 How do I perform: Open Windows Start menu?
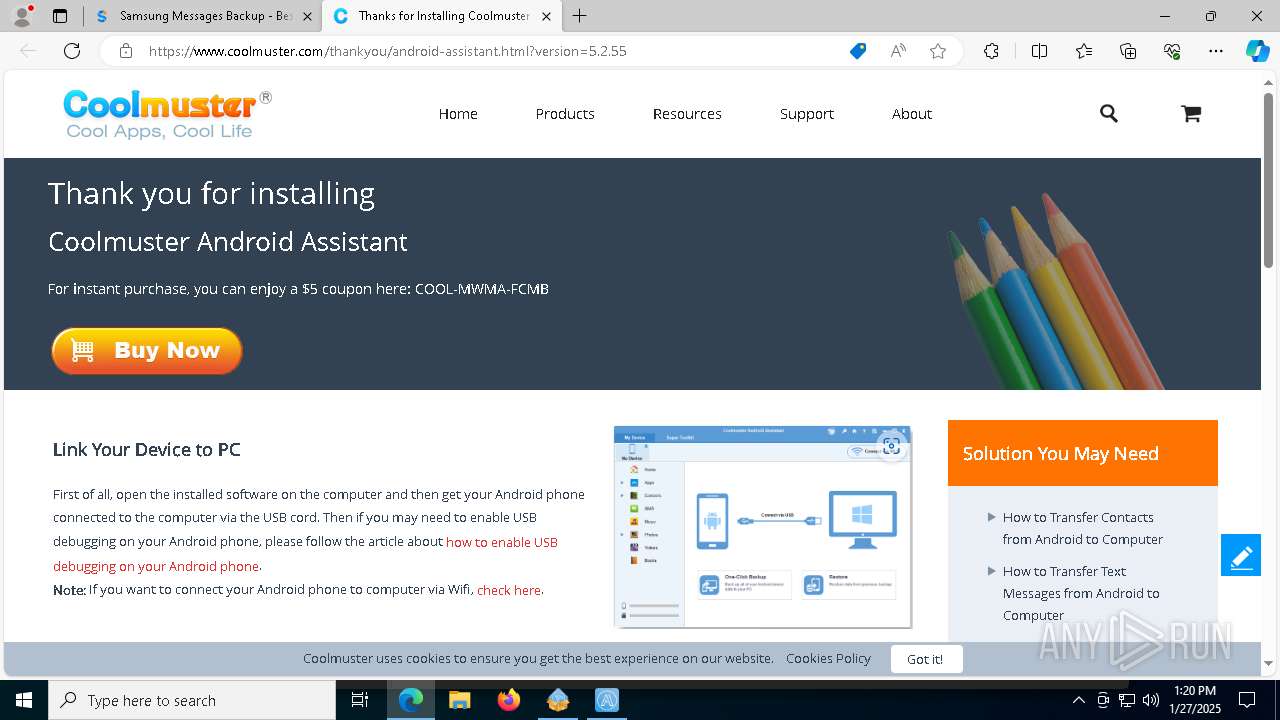click(x=24, y=700)
